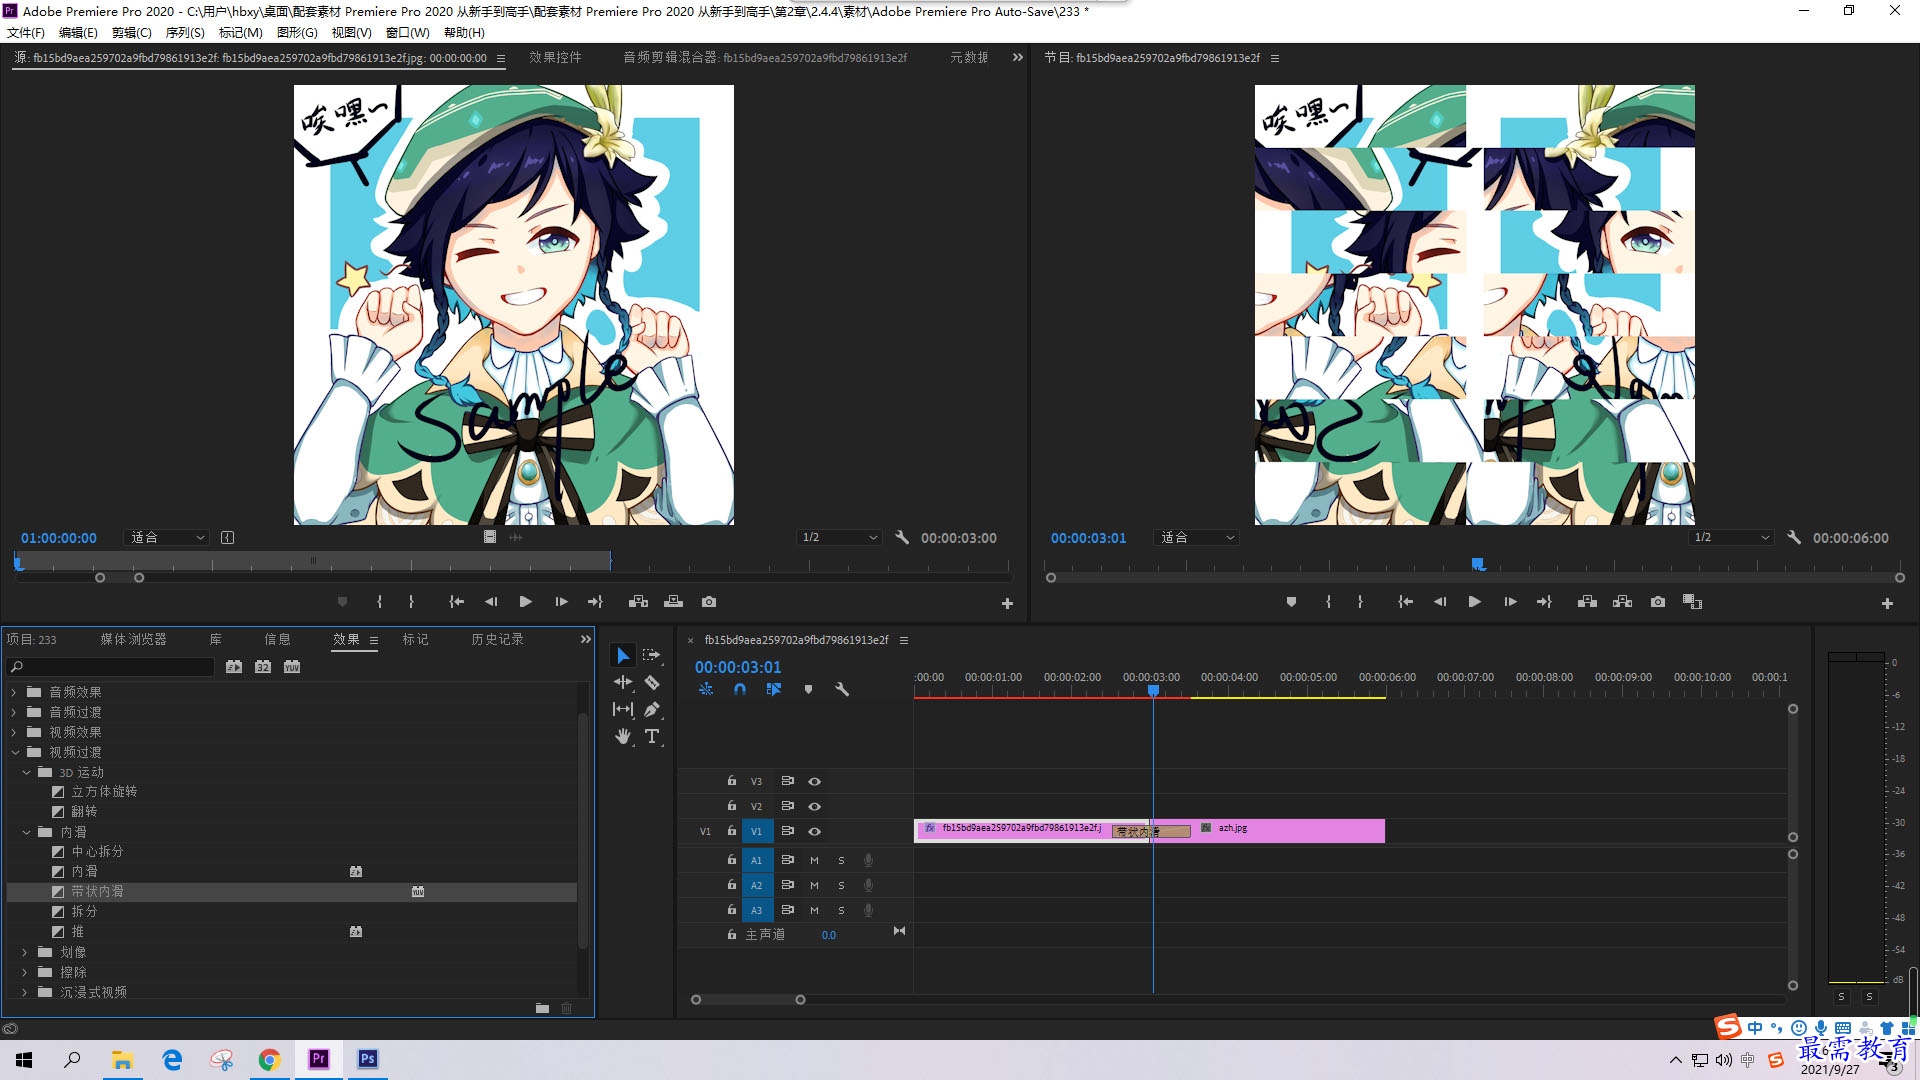Filter accelerated effects in Effects panel
1920x1080 pixels.
coord(234,667)
